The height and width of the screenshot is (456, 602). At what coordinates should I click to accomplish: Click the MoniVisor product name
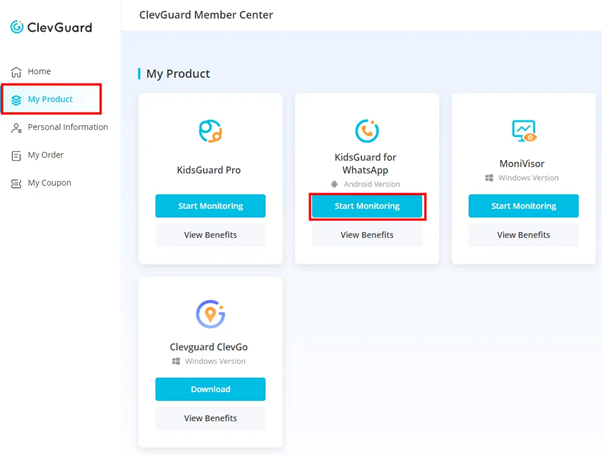(x=522, y=164)
